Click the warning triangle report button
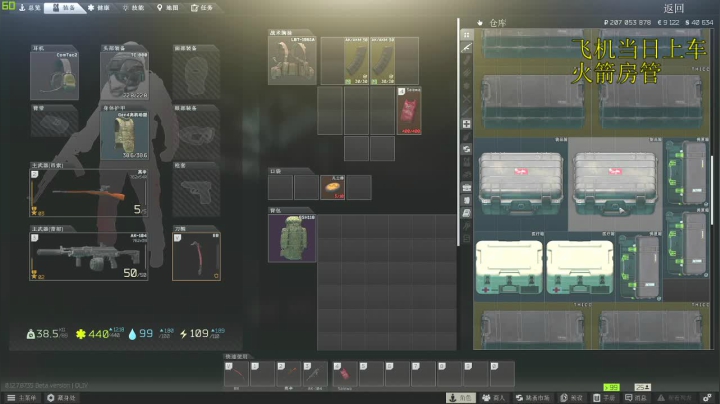This screenshot has height=404, width=720. (x=675, y=398)
